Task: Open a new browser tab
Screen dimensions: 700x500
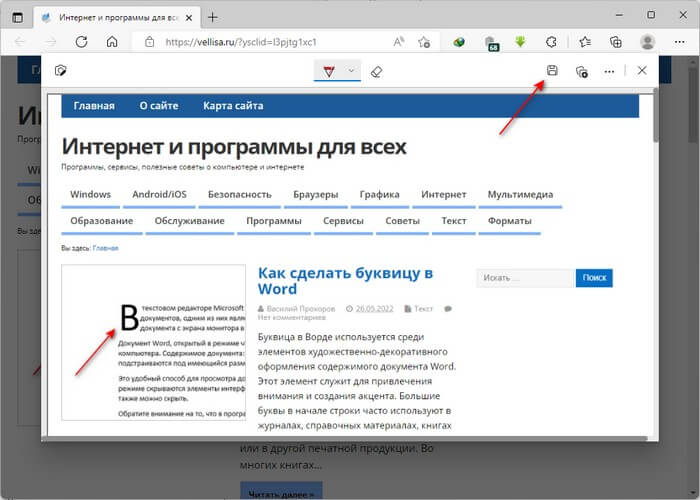Action: [212, 18]
